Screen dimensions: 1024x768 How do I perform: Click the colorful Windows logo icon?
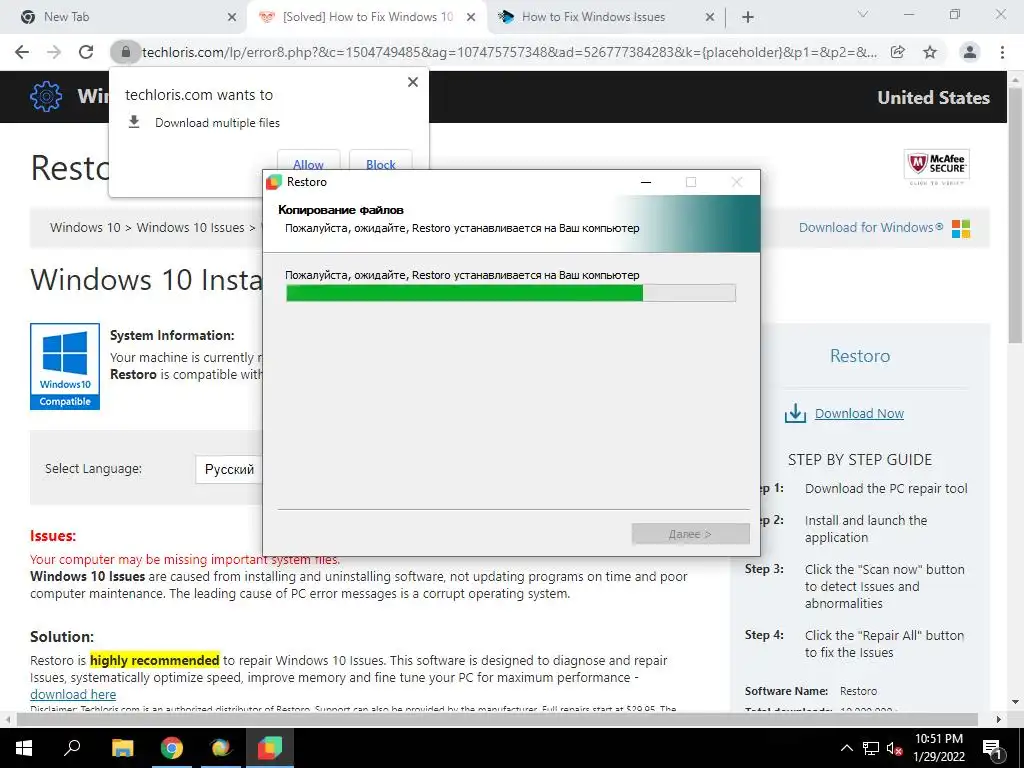pos(961,229)
